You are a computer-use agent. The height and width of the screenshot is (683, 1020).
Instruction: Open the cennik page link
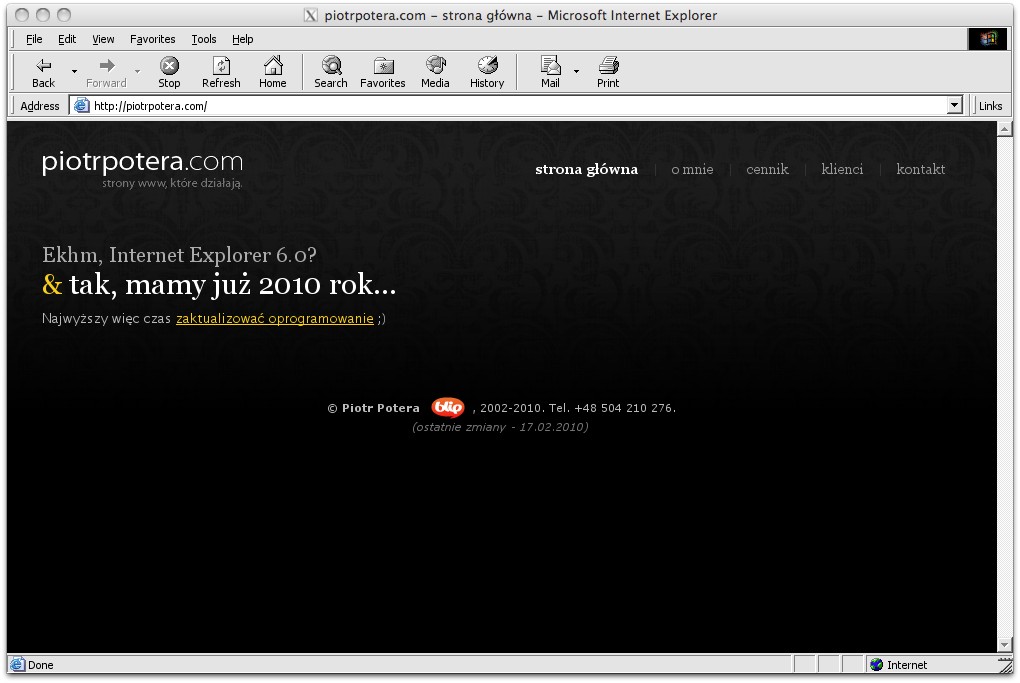pyautogui.click(x=767, y=169)
